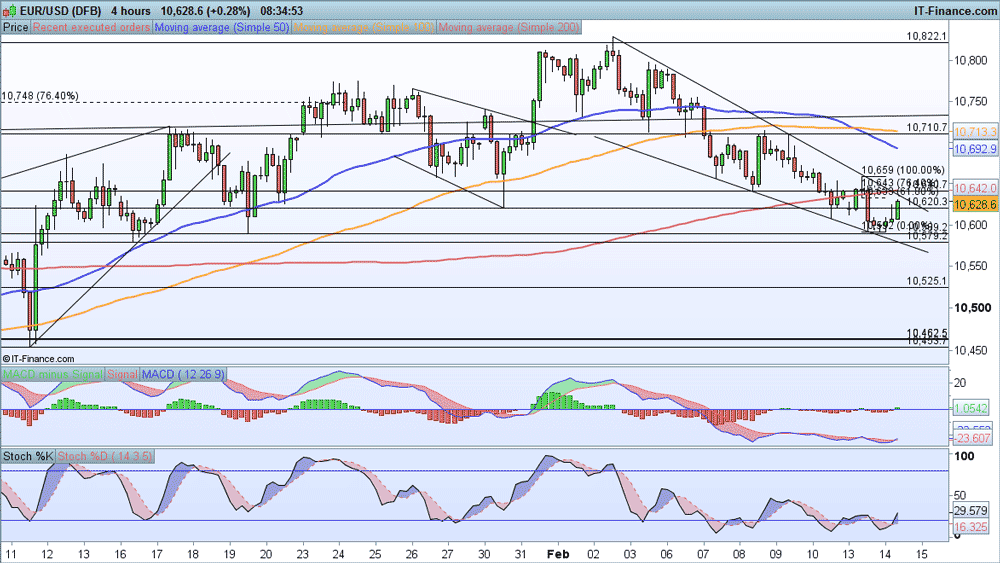
Task: Click the 10,800 price axis label
Action: point(969,61)
